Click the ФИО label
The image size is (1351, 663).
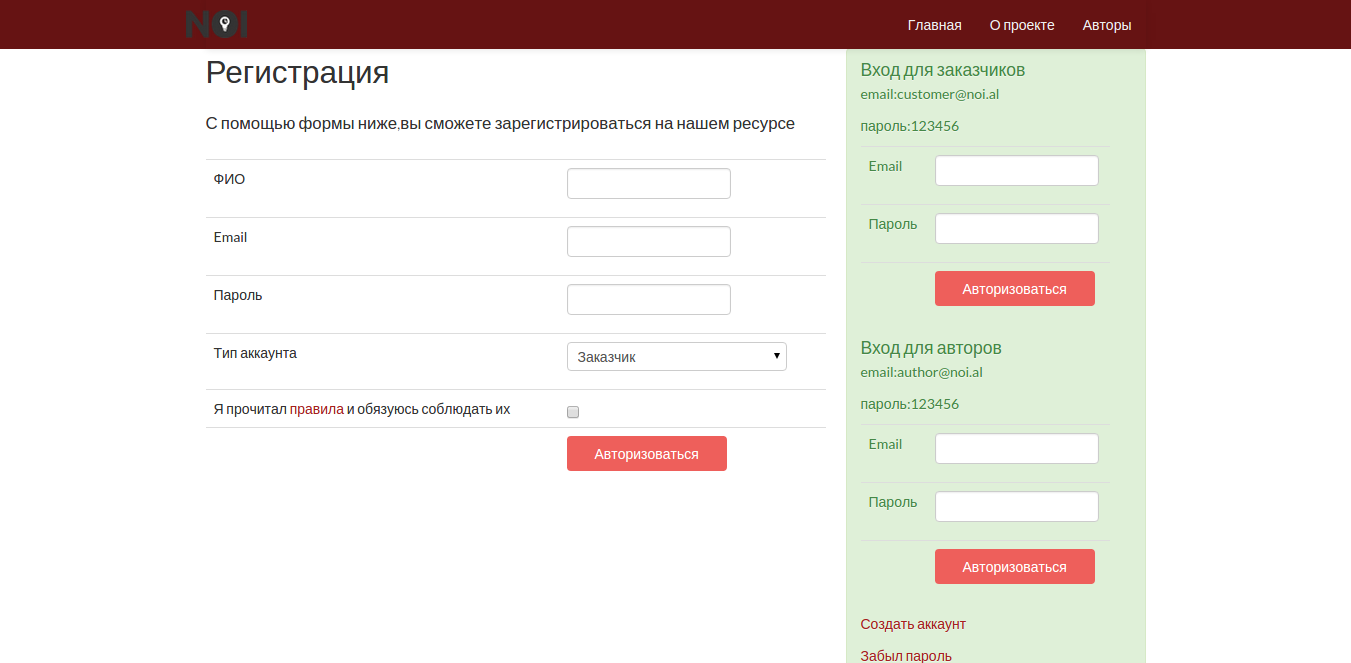click(229, 179)
